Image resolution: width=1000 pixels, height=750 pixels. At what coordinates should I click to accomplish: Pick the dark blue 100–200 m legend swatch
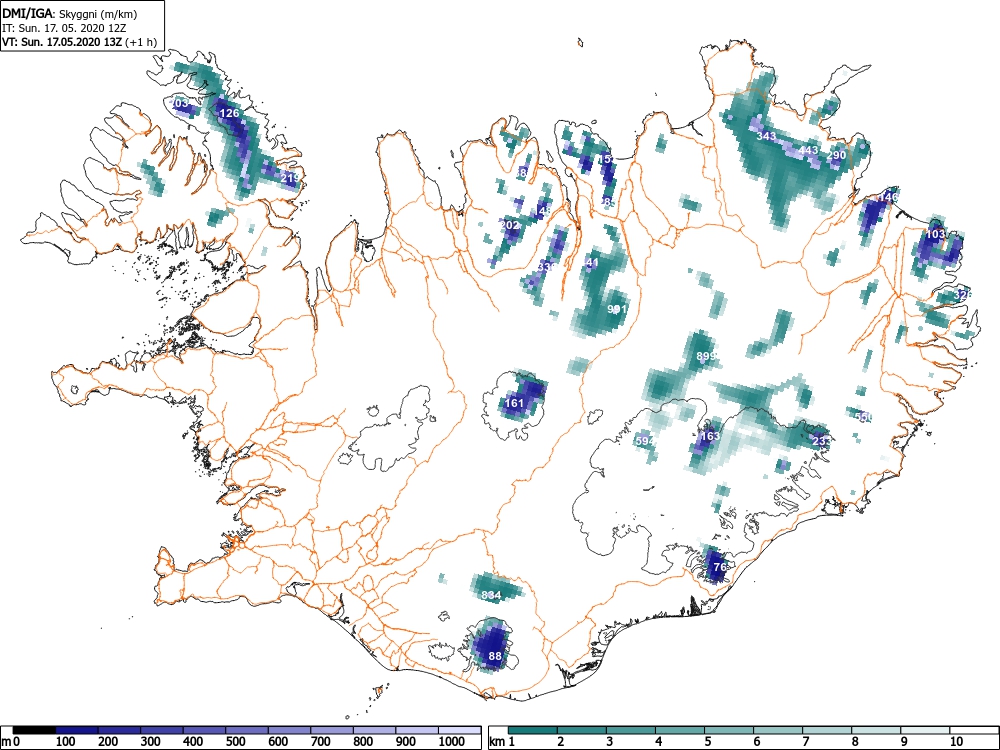point(77,730)
